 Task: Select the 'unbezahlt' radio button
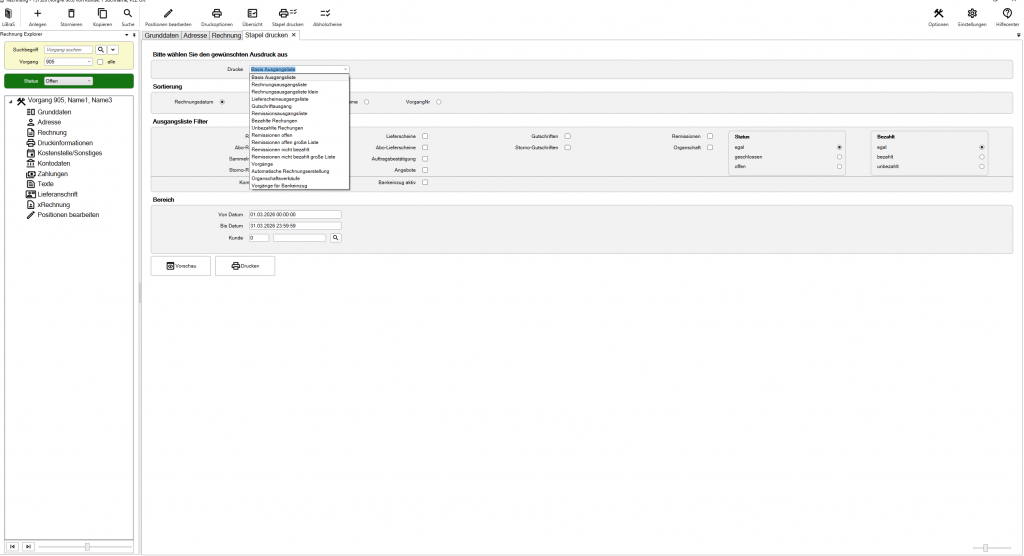click(x=982, y=166)
